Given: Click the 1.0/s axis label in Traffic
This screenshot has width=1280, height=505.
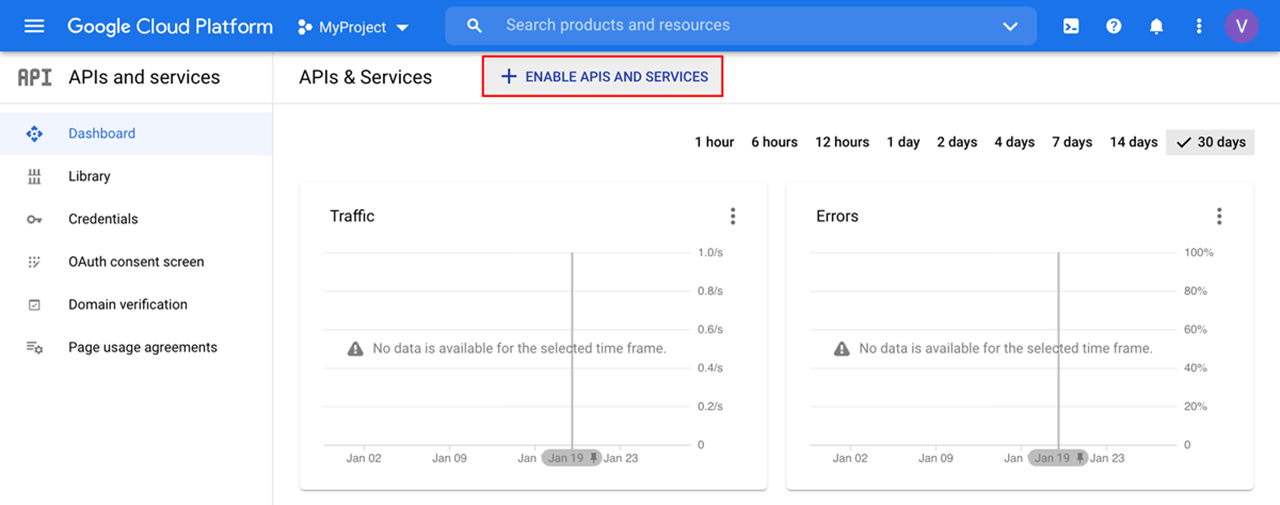Looking at the screenshot, I should tap(710, 253).
